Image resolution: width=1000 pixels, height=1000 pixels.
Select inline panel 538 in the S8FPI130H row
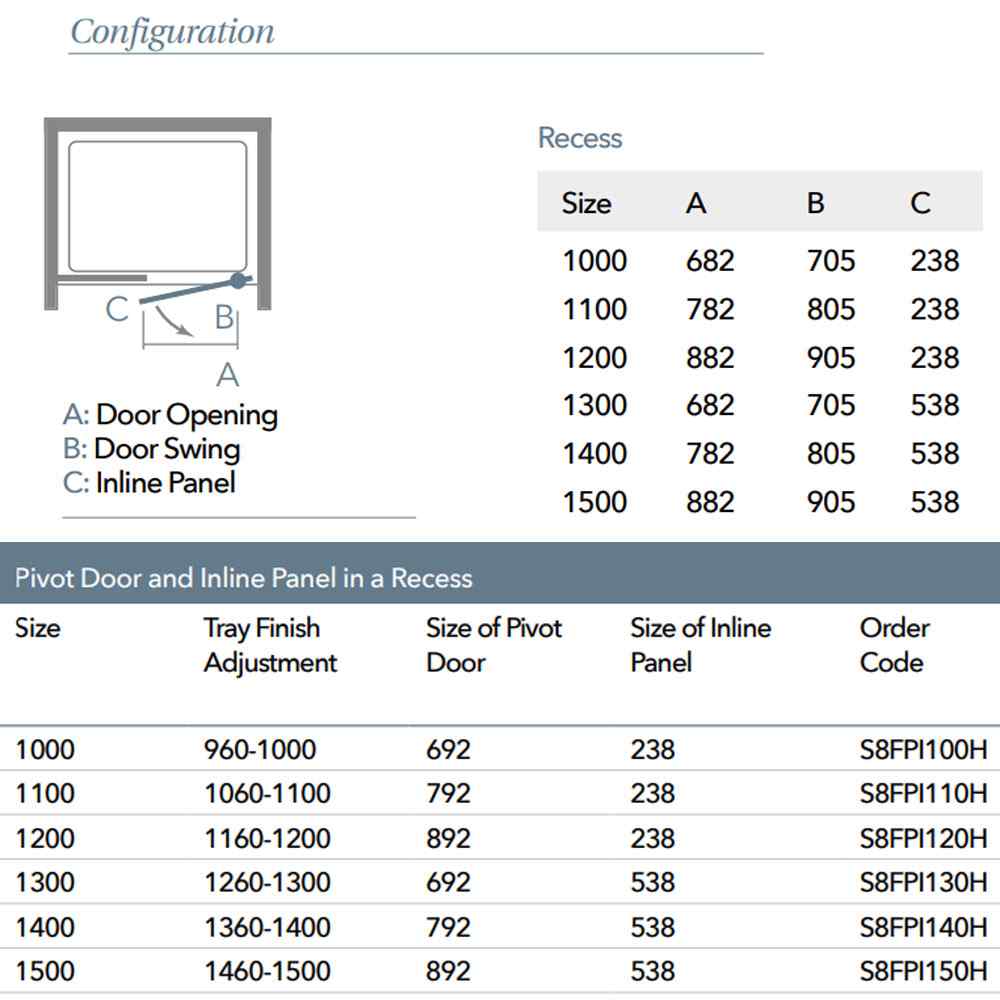tap(652, 883)
